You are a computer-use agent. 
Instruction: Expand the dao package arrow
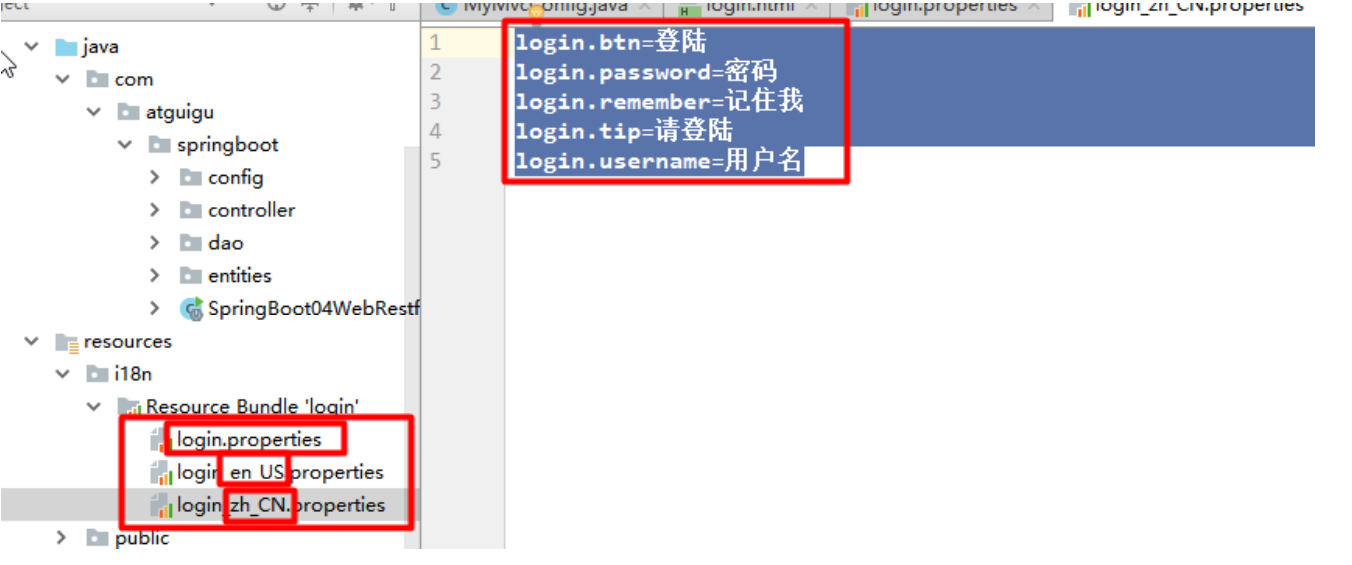155,243
